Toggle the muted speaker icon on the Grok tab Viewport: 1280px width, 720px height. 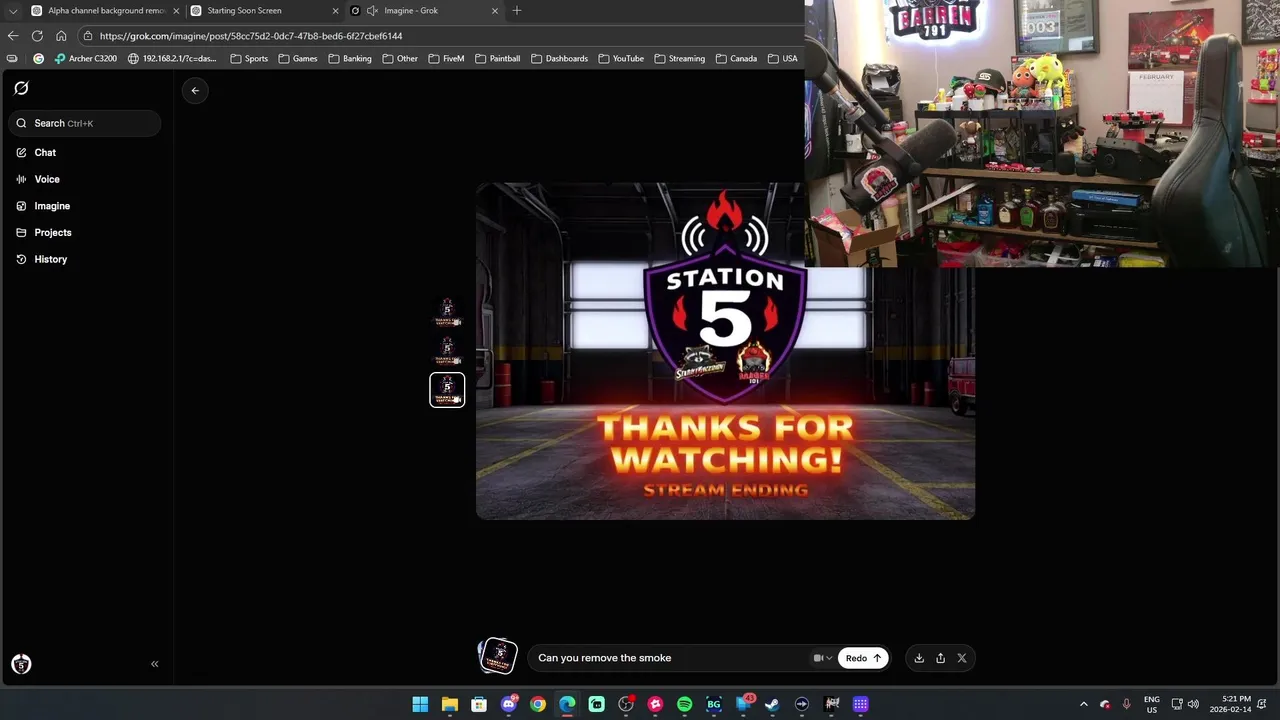[x=372, y=10]
